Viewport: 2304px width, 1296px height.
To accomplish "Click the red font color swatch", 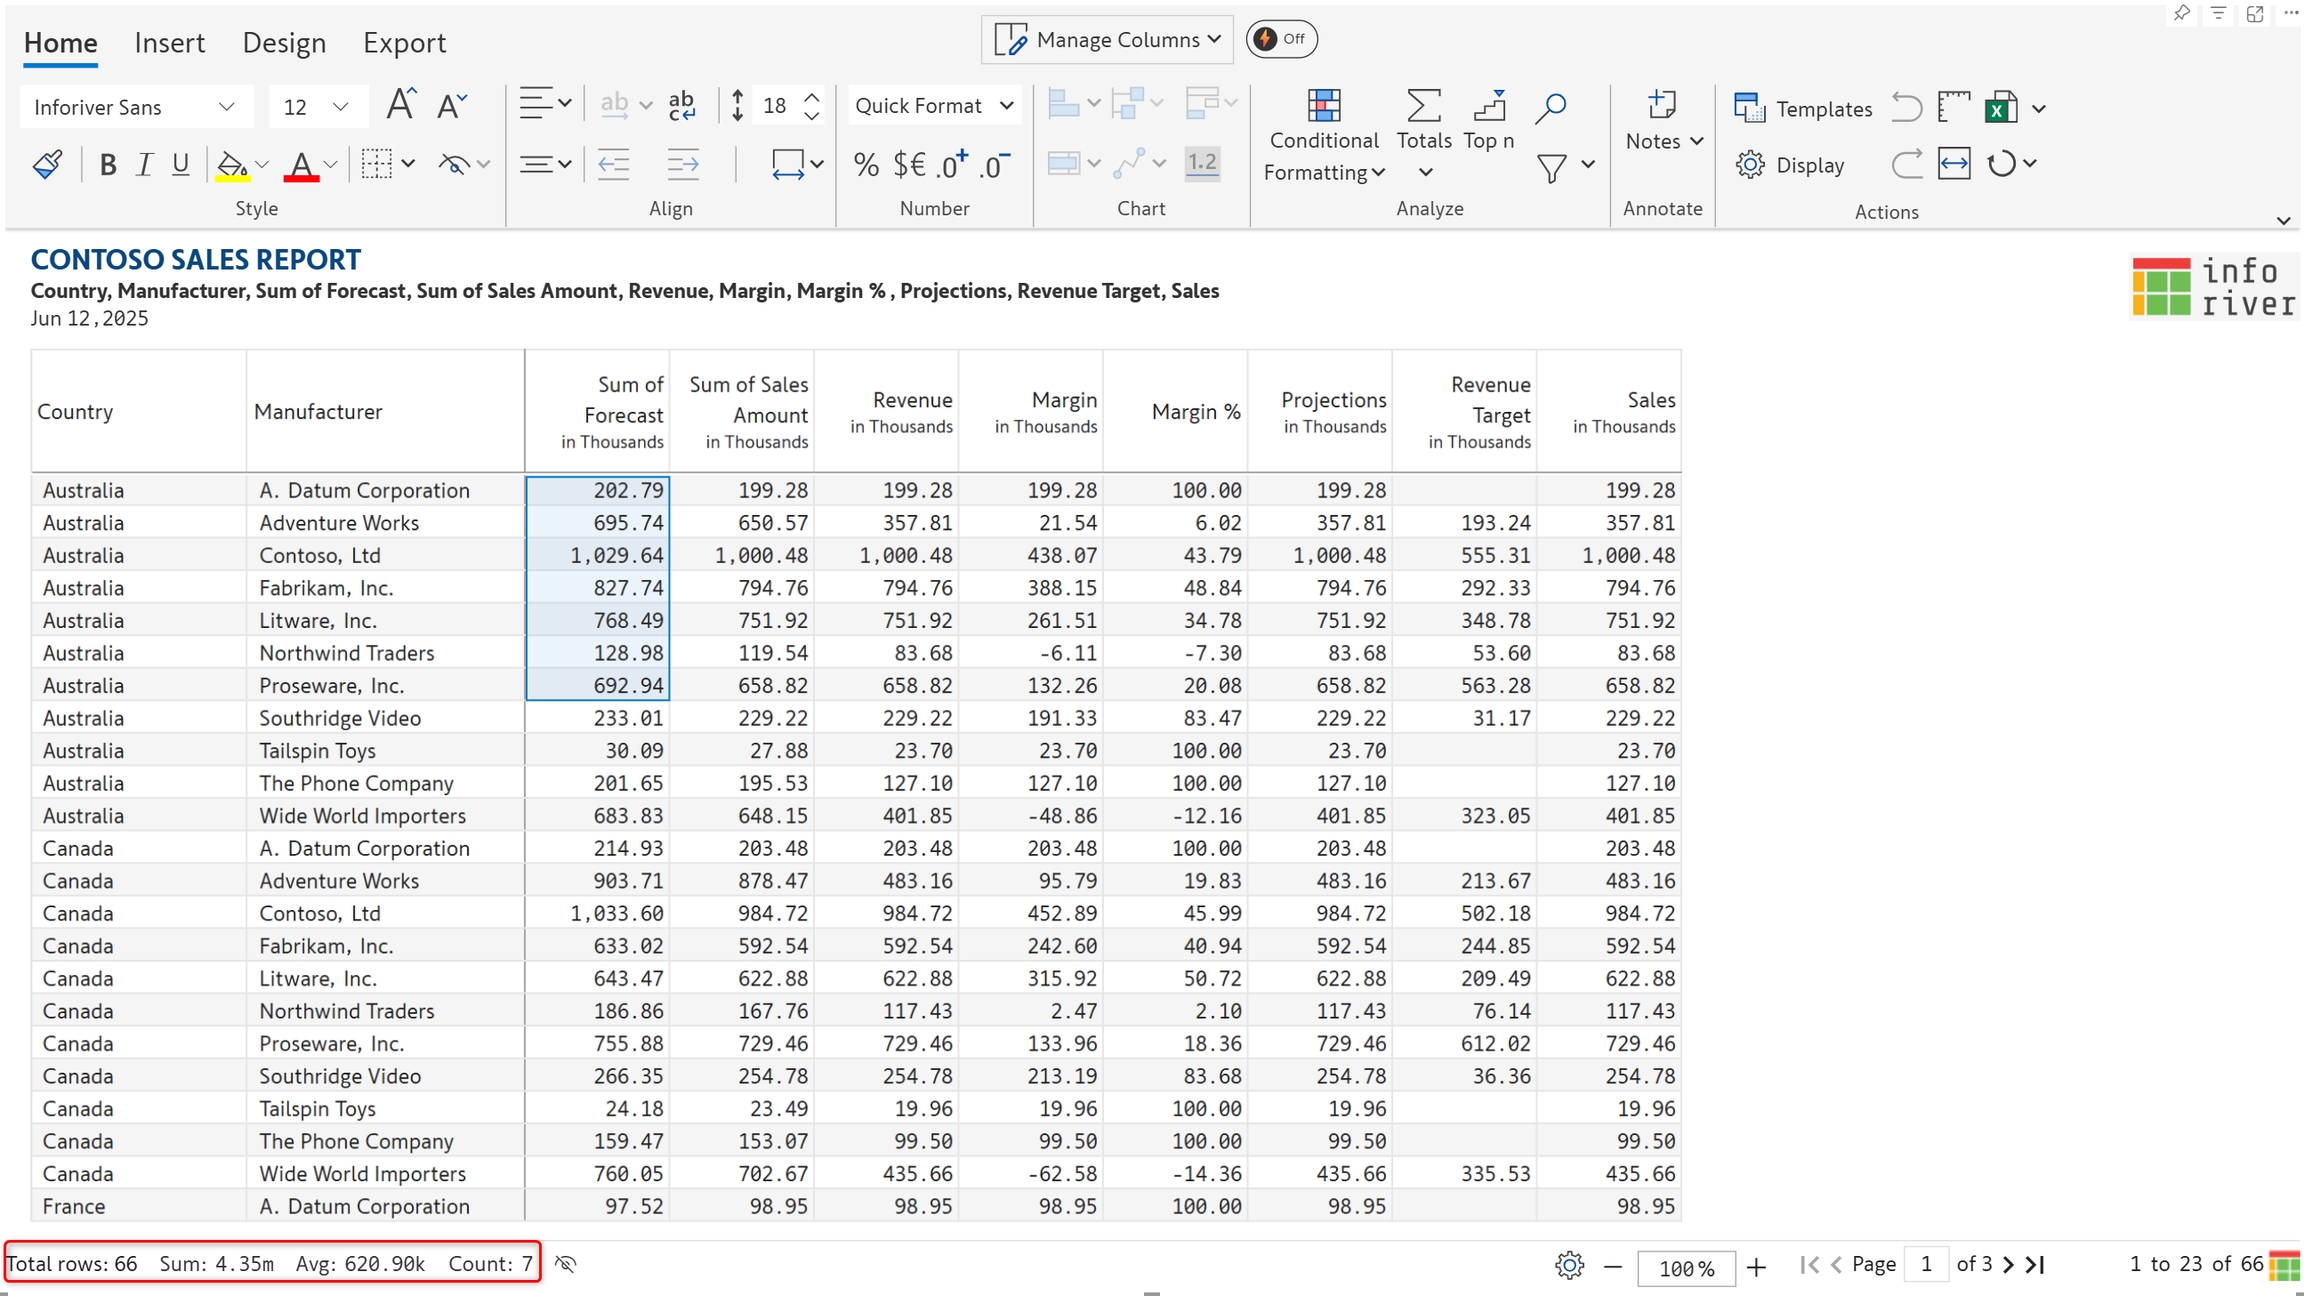I will (x=301, y=166).
